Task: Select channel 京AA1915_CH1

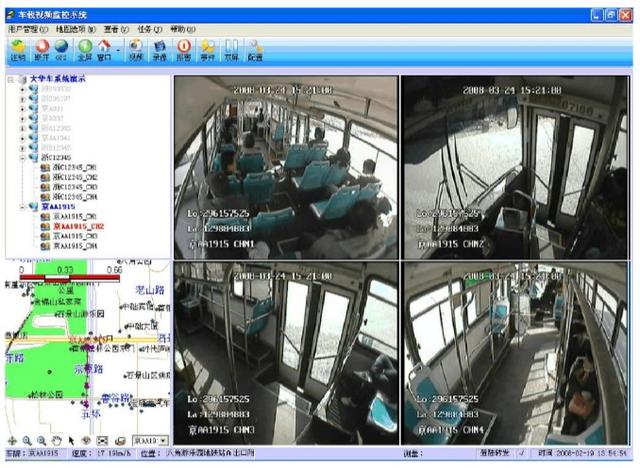Action: click(75, 216)
